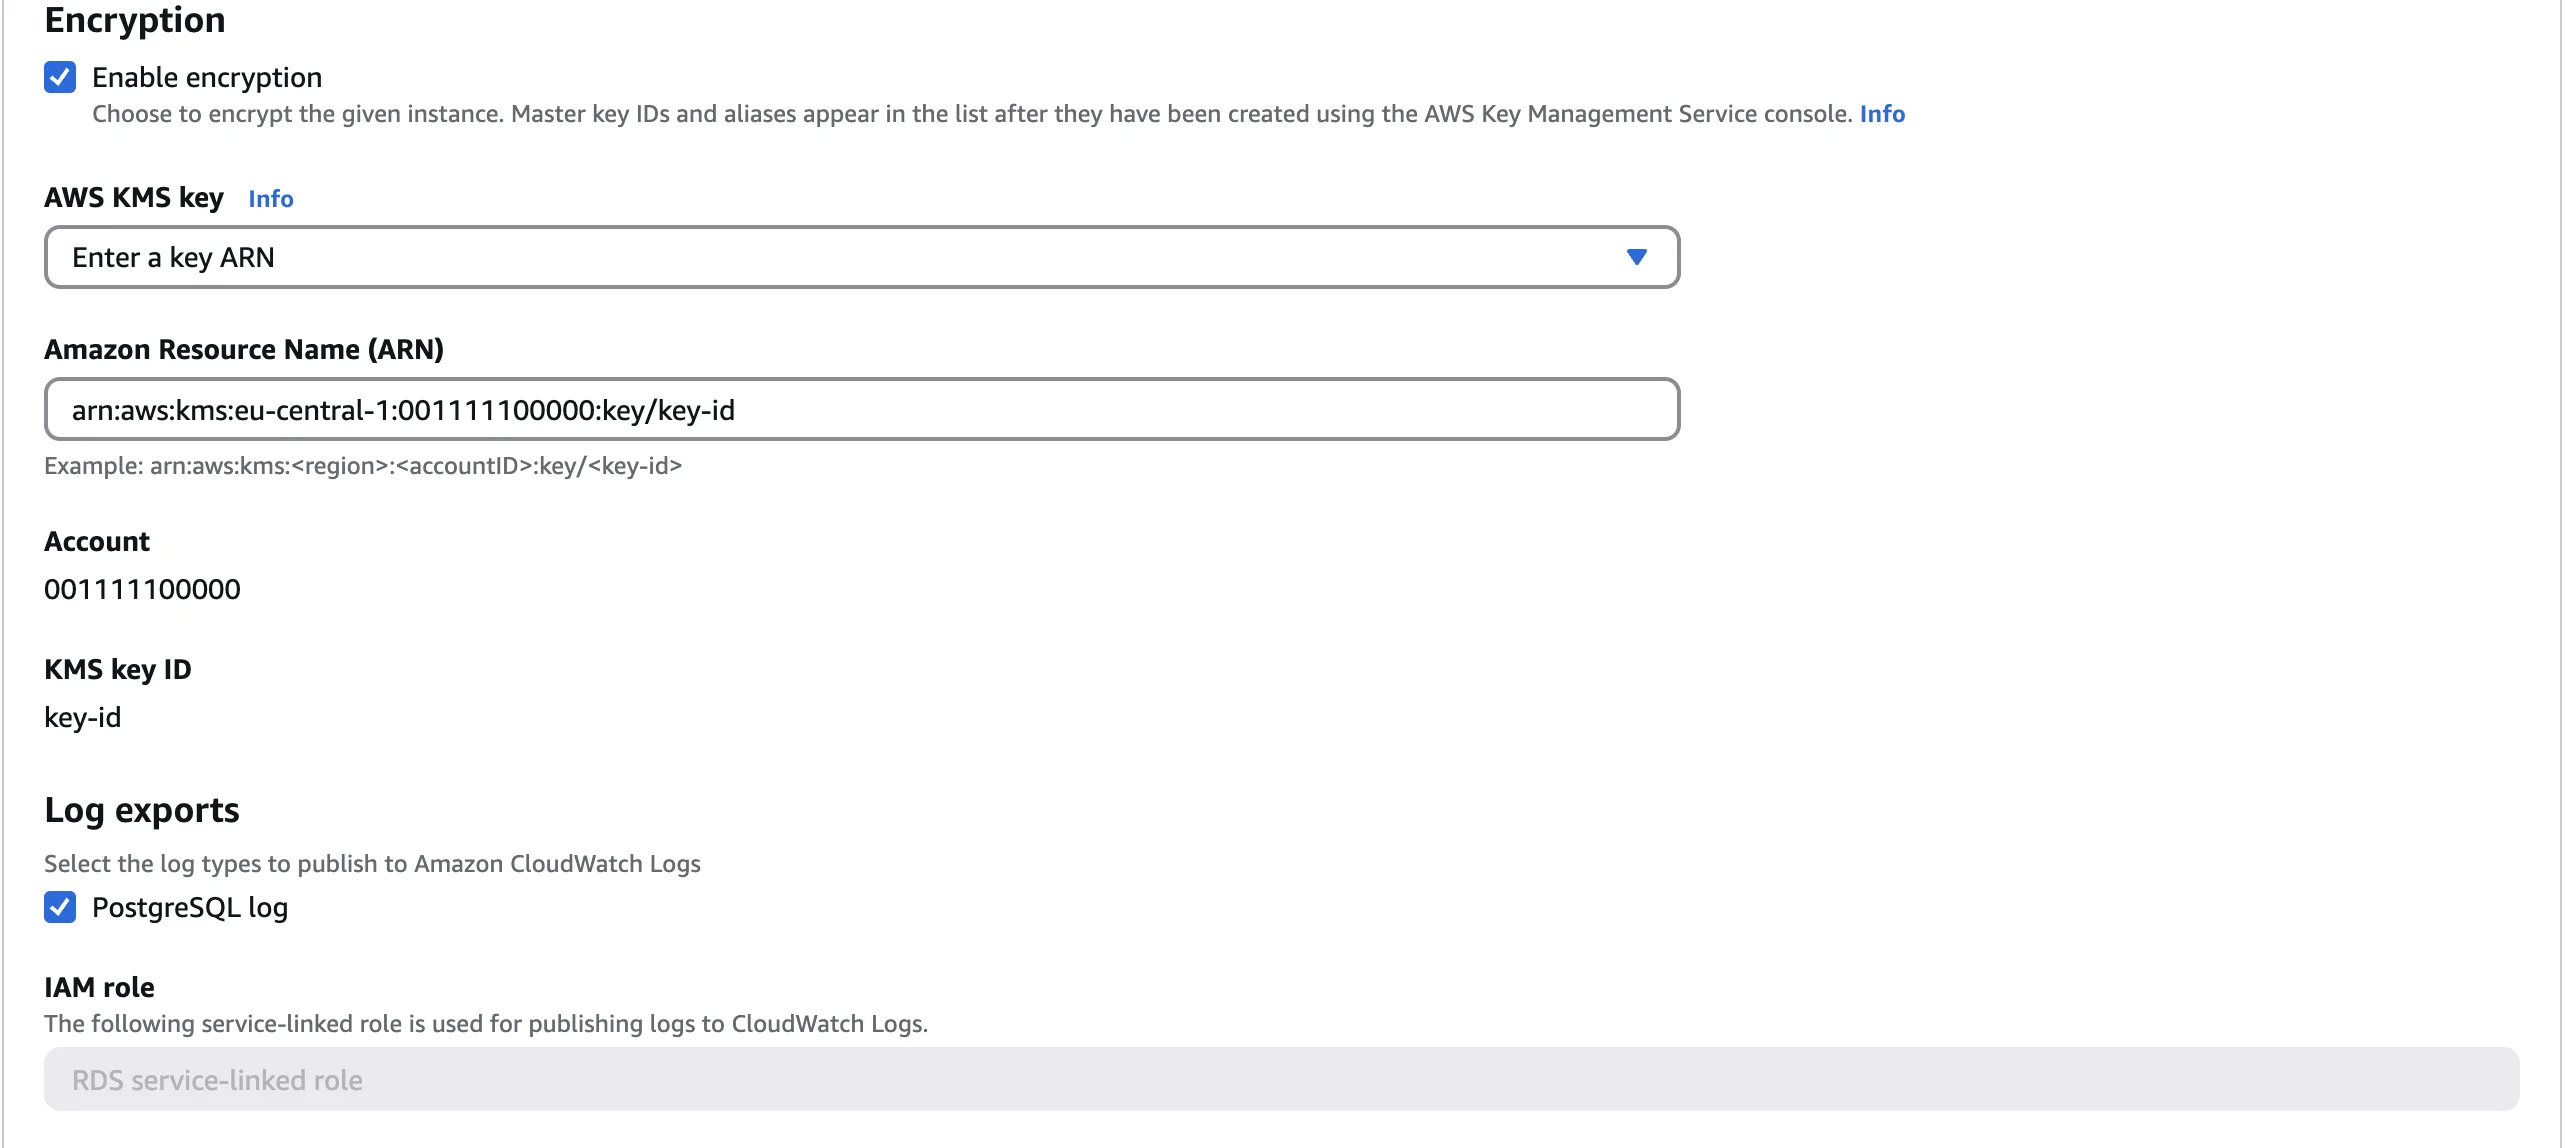Click the PostgreSQL log label text
2566x1148 pixels.
190,907
